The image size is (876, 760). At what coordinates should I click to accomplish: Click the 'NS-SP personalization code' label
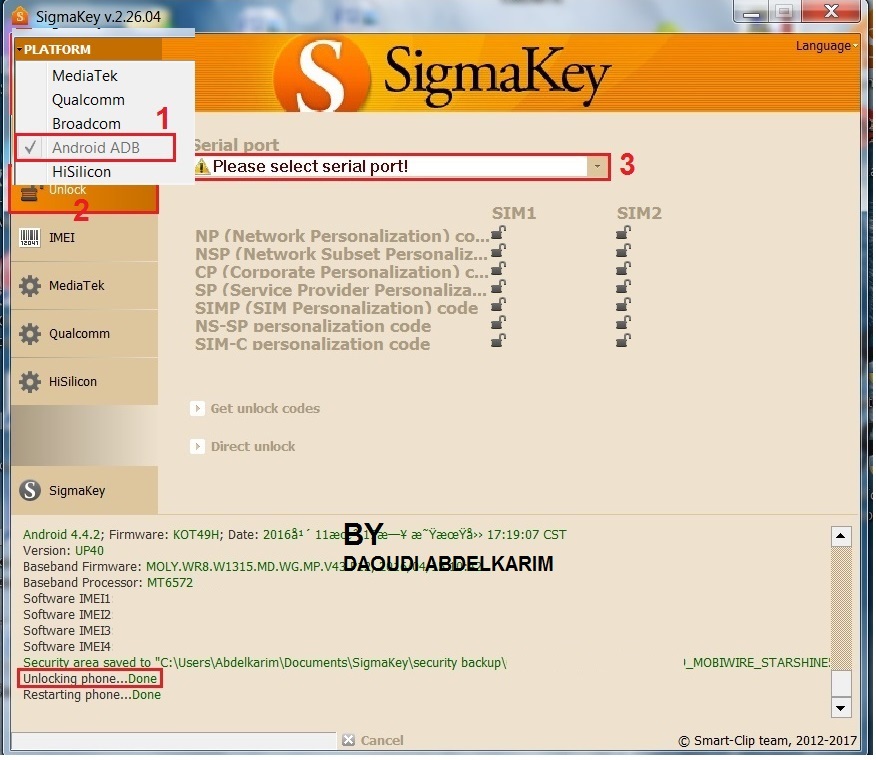tap(313, 326)
